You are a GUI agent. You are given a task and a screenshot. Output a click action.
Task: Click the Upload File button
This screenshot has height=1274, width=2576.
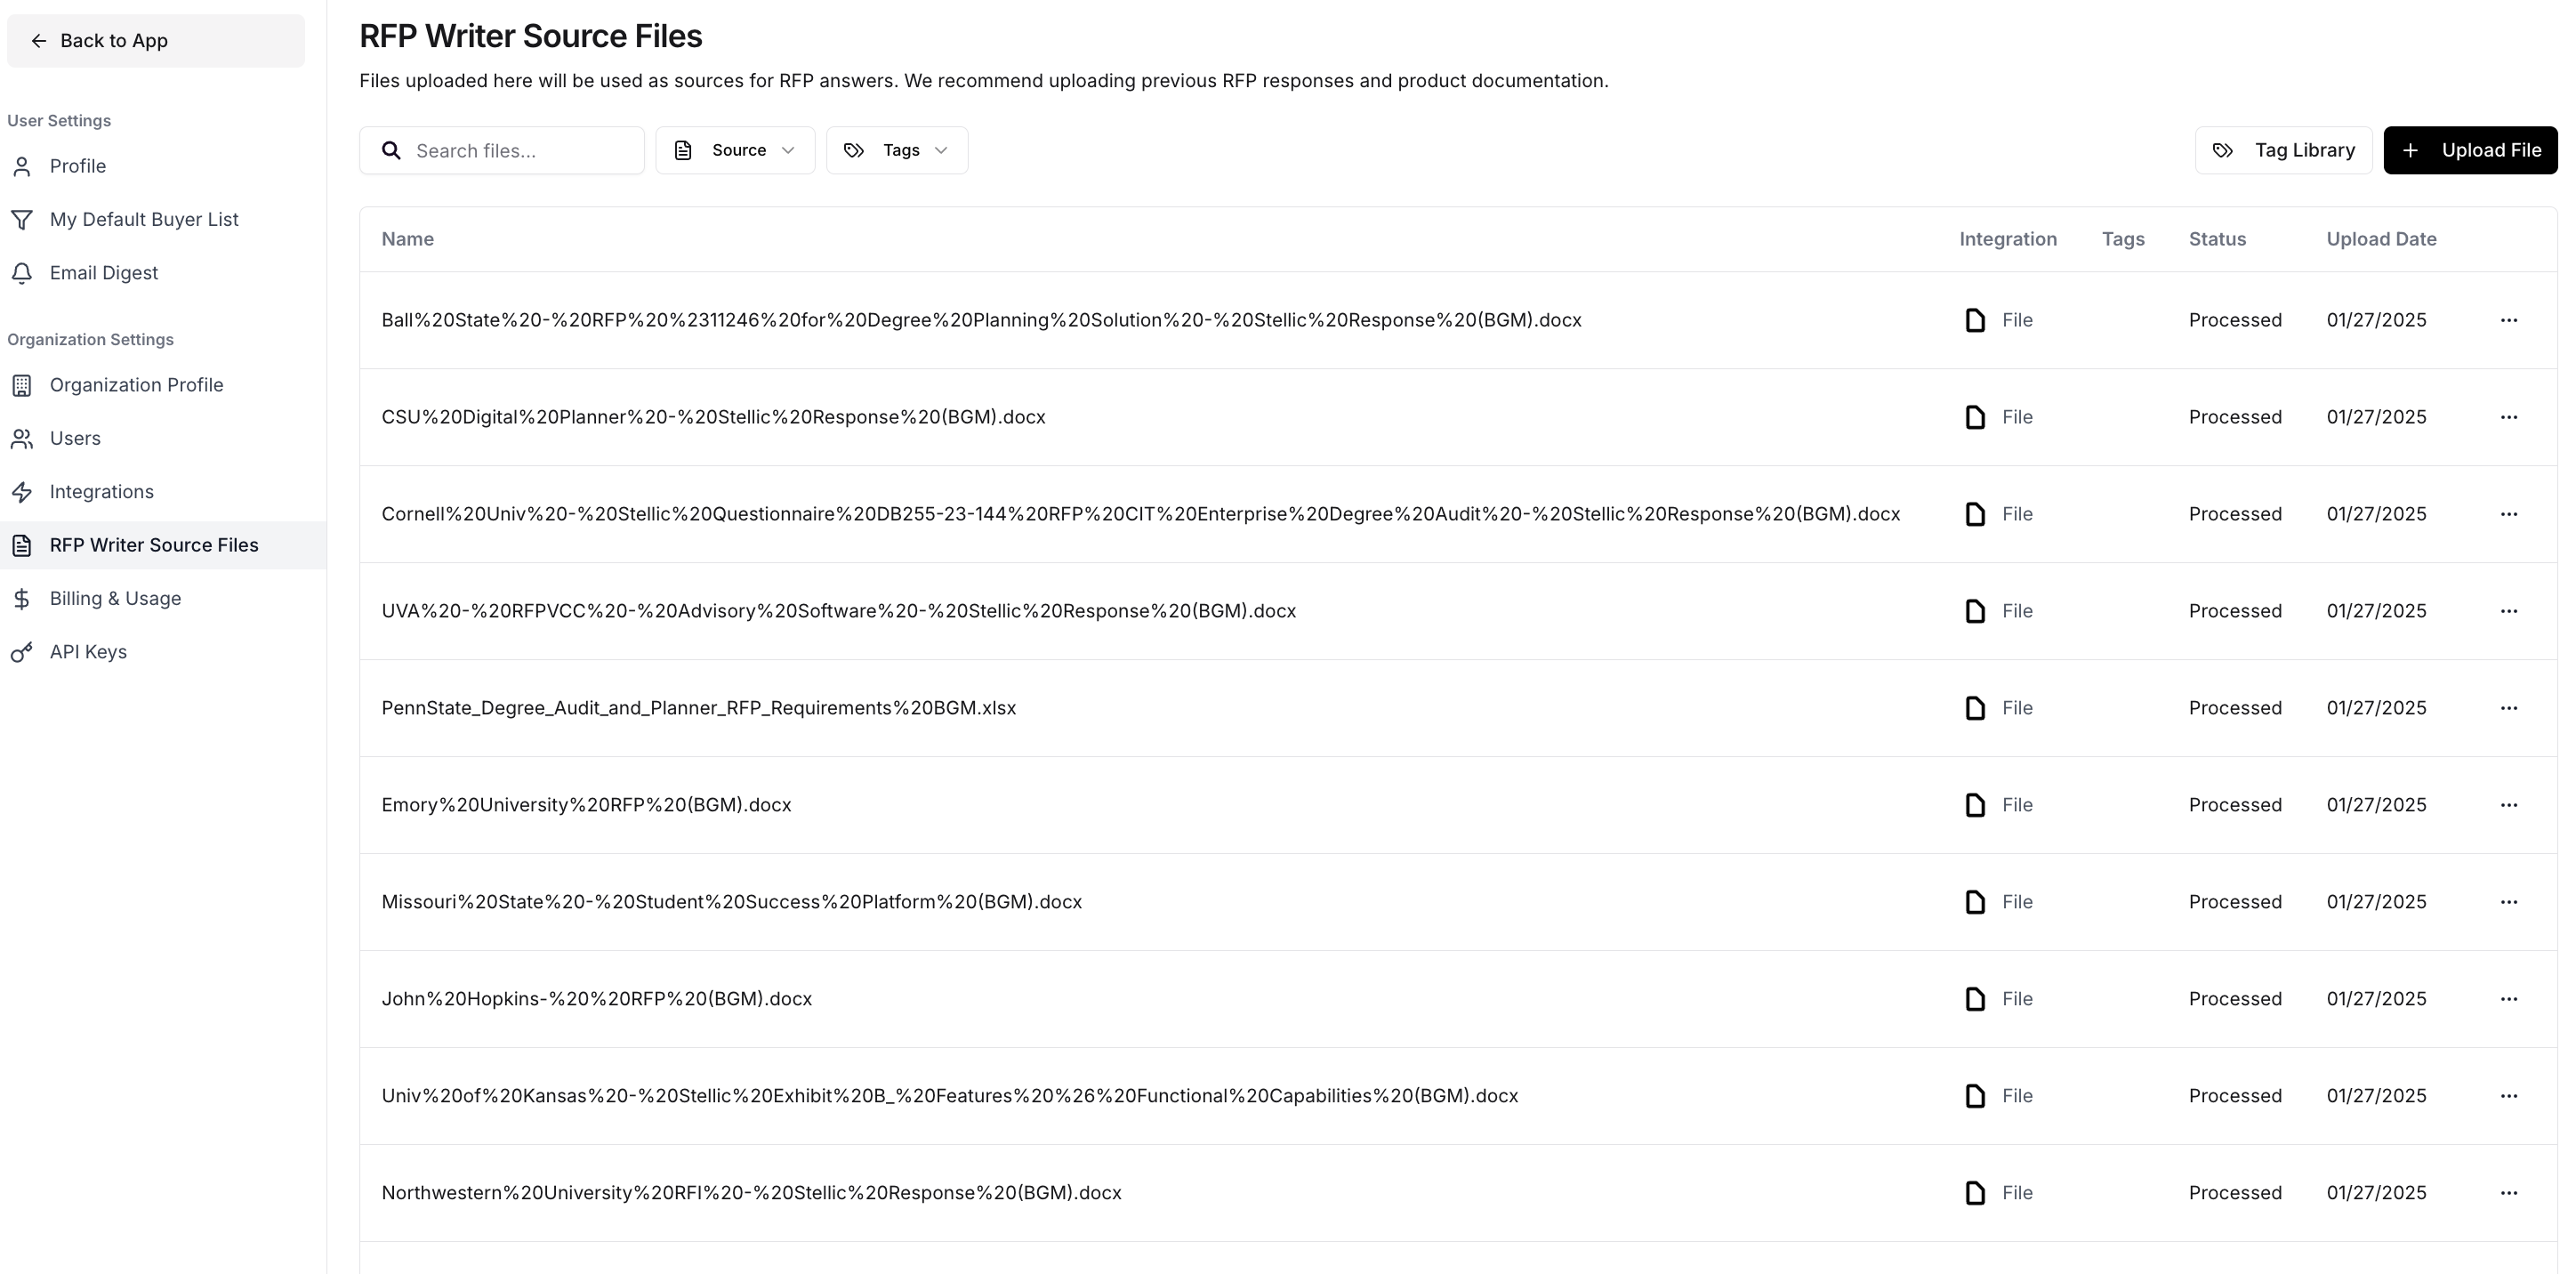point(2470,149)
